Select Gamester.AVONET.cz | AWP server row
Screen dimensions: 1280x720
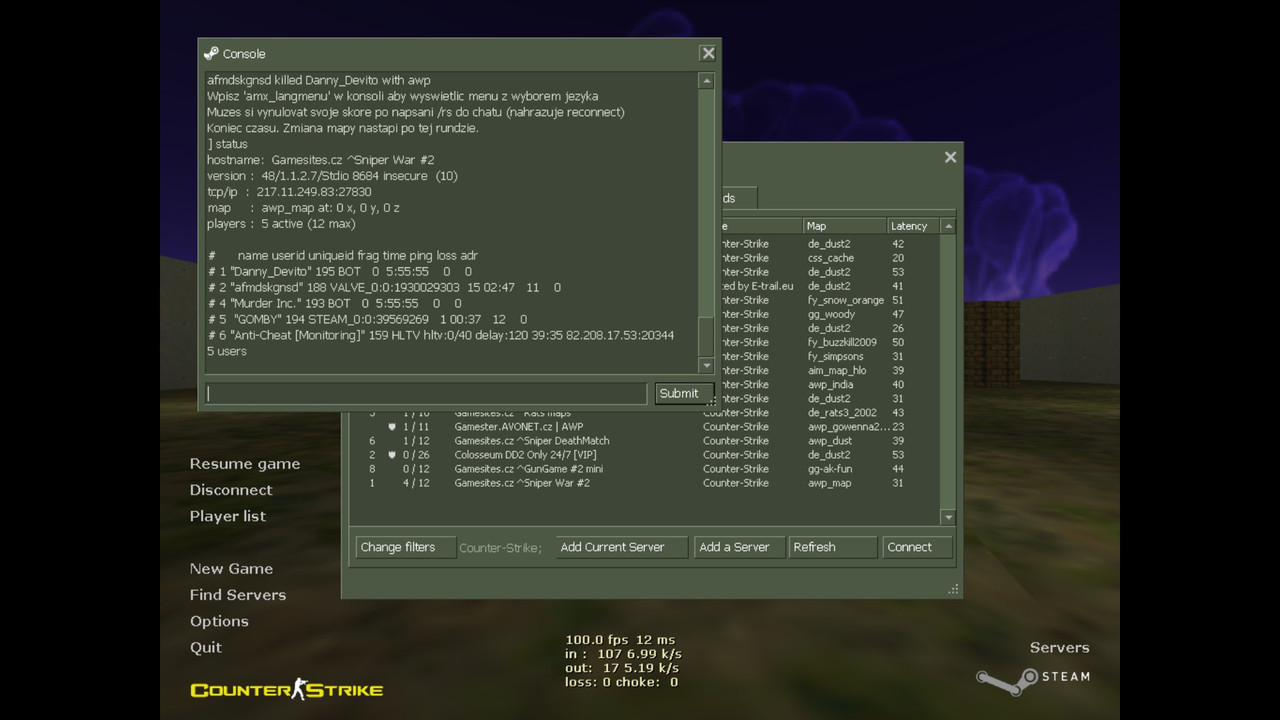click(645, 427)
